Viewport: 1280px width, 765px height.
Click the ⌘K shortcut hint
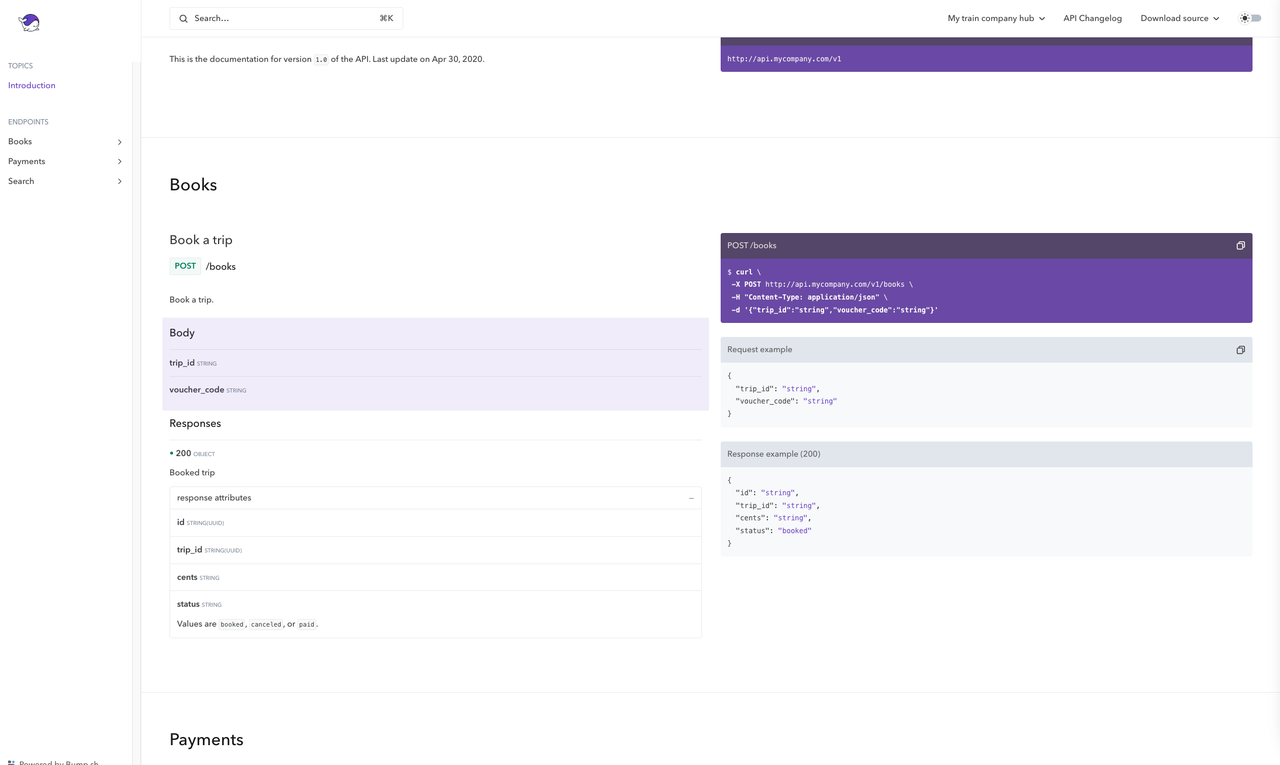pyautogui.click(x=386, y=19)
